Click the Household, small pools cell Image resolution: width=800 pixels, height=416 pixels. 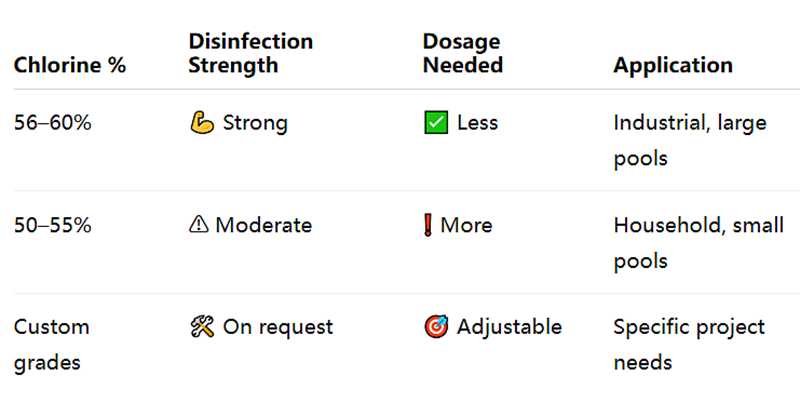pos(698,243)
